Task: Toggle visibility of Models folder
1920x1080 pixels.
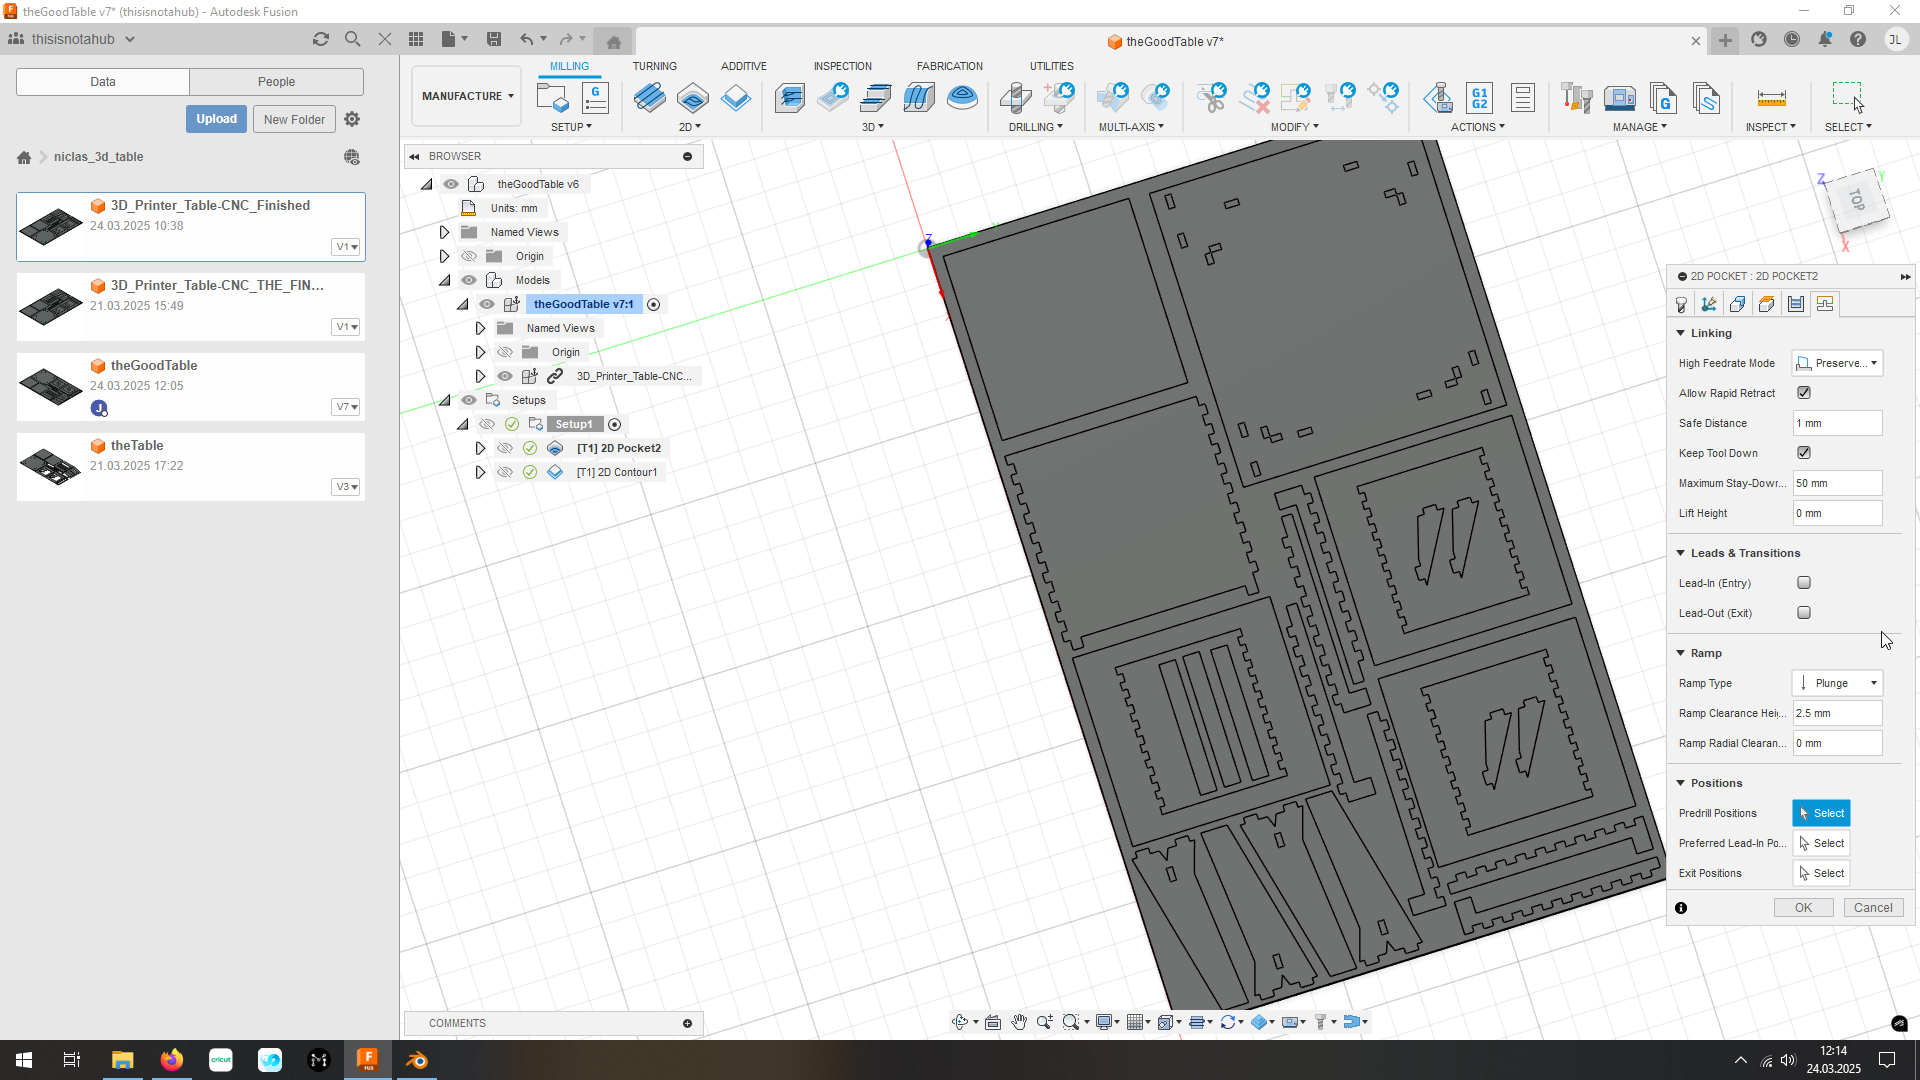Action: tap(469, 280)
